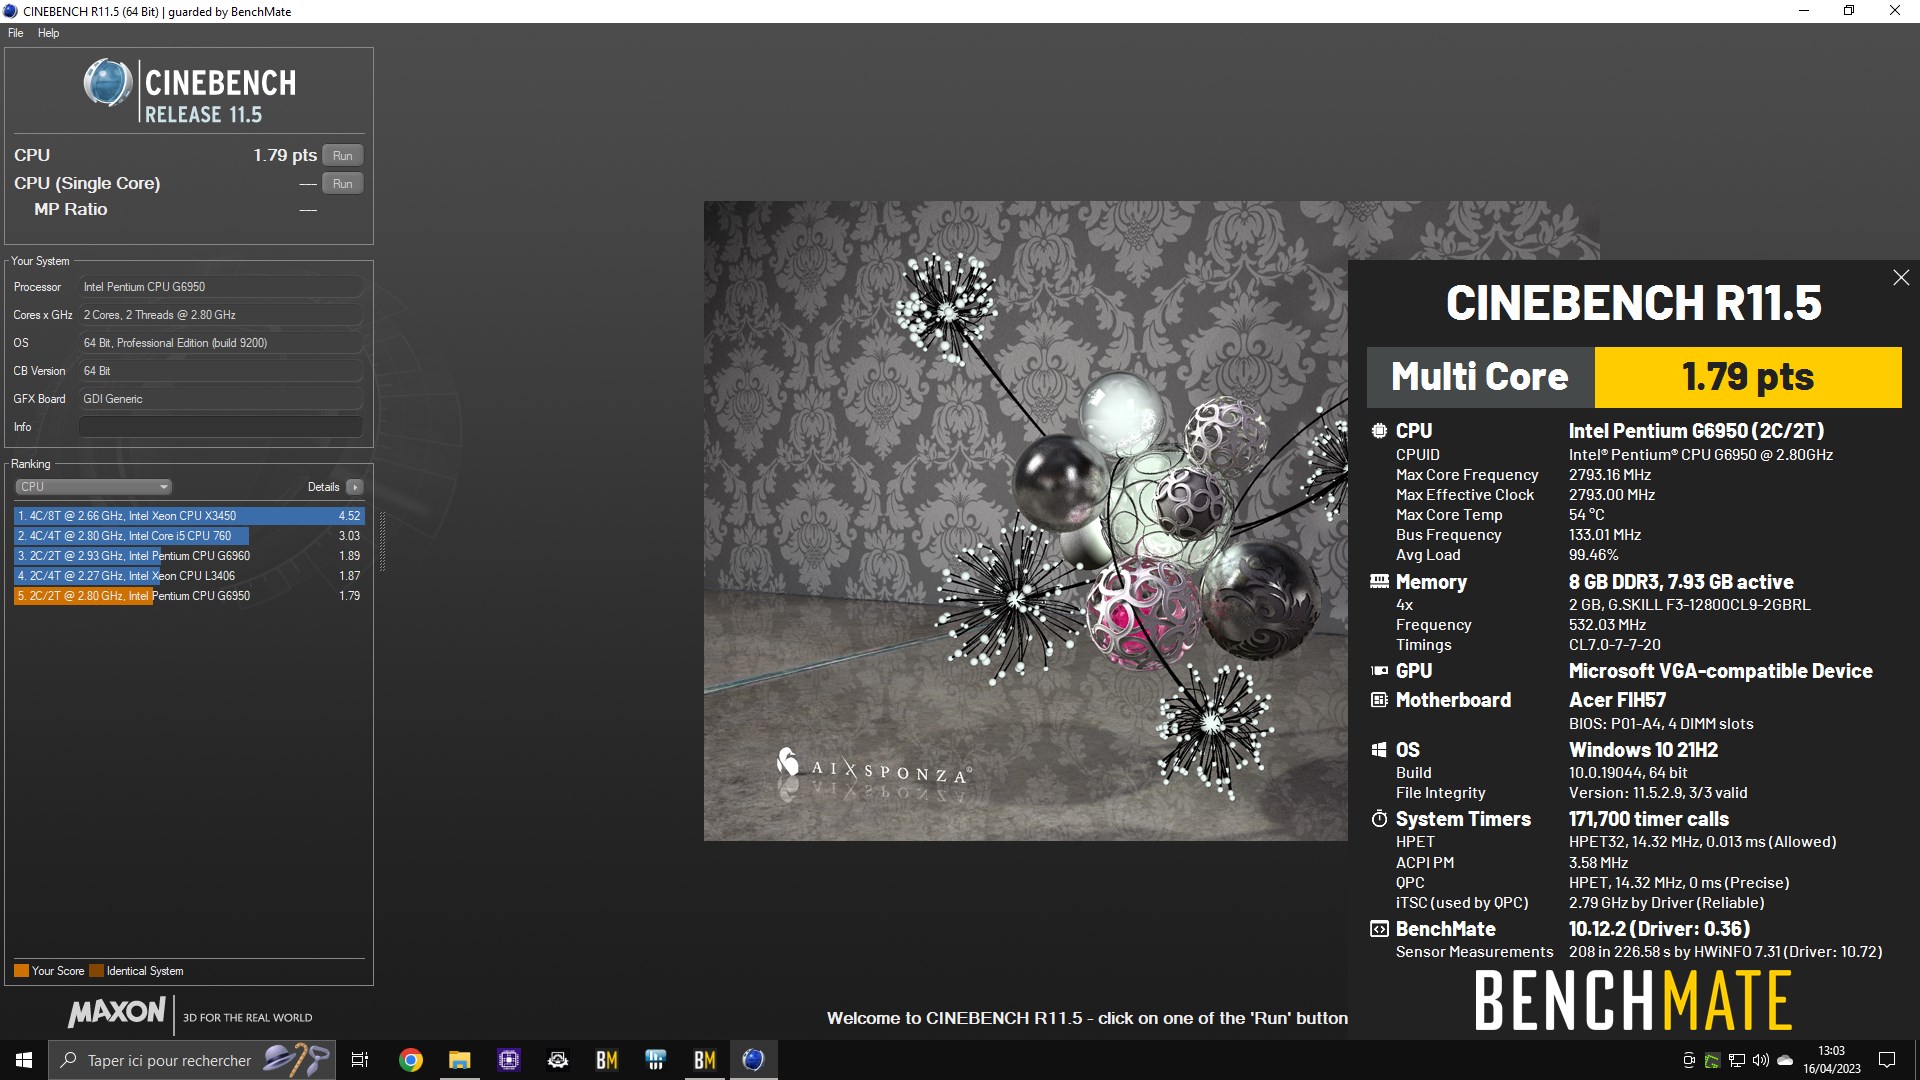The width and height of the screenshot is (1920, 1080).
Task: Click the CPU chip icon in BenchMate panel
Action: coord(1379,431)
